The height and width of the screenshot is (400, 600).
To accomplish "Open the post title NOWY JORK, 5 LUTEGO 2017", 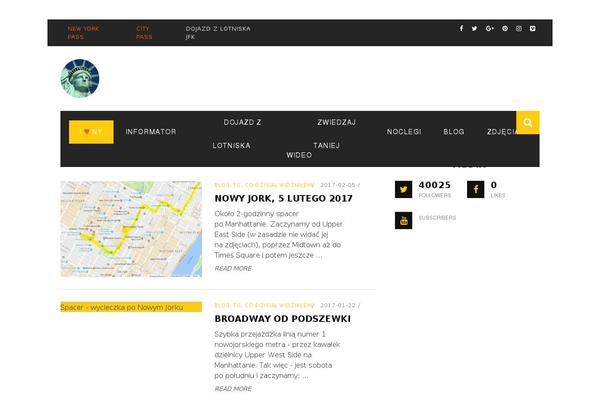I will 283,198.
